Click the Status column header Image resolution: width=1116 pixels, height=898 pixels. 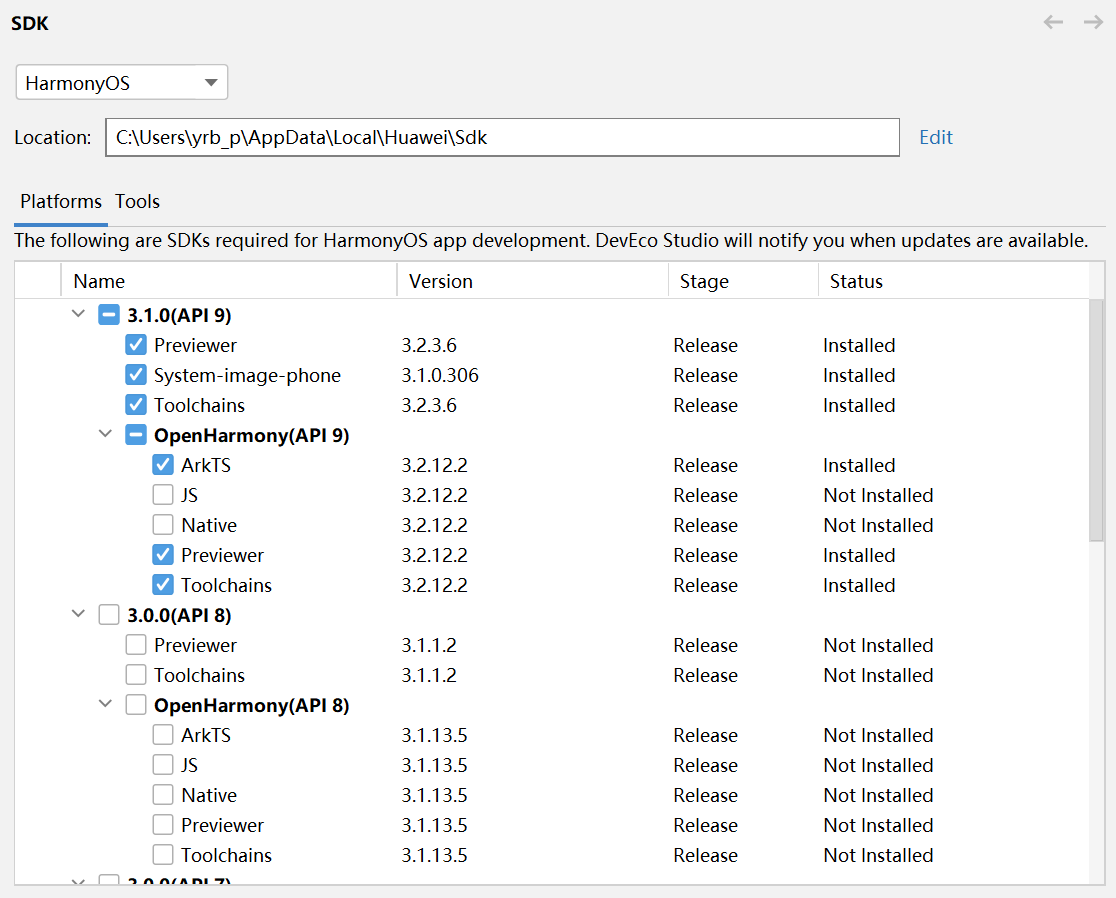(954, 281)
